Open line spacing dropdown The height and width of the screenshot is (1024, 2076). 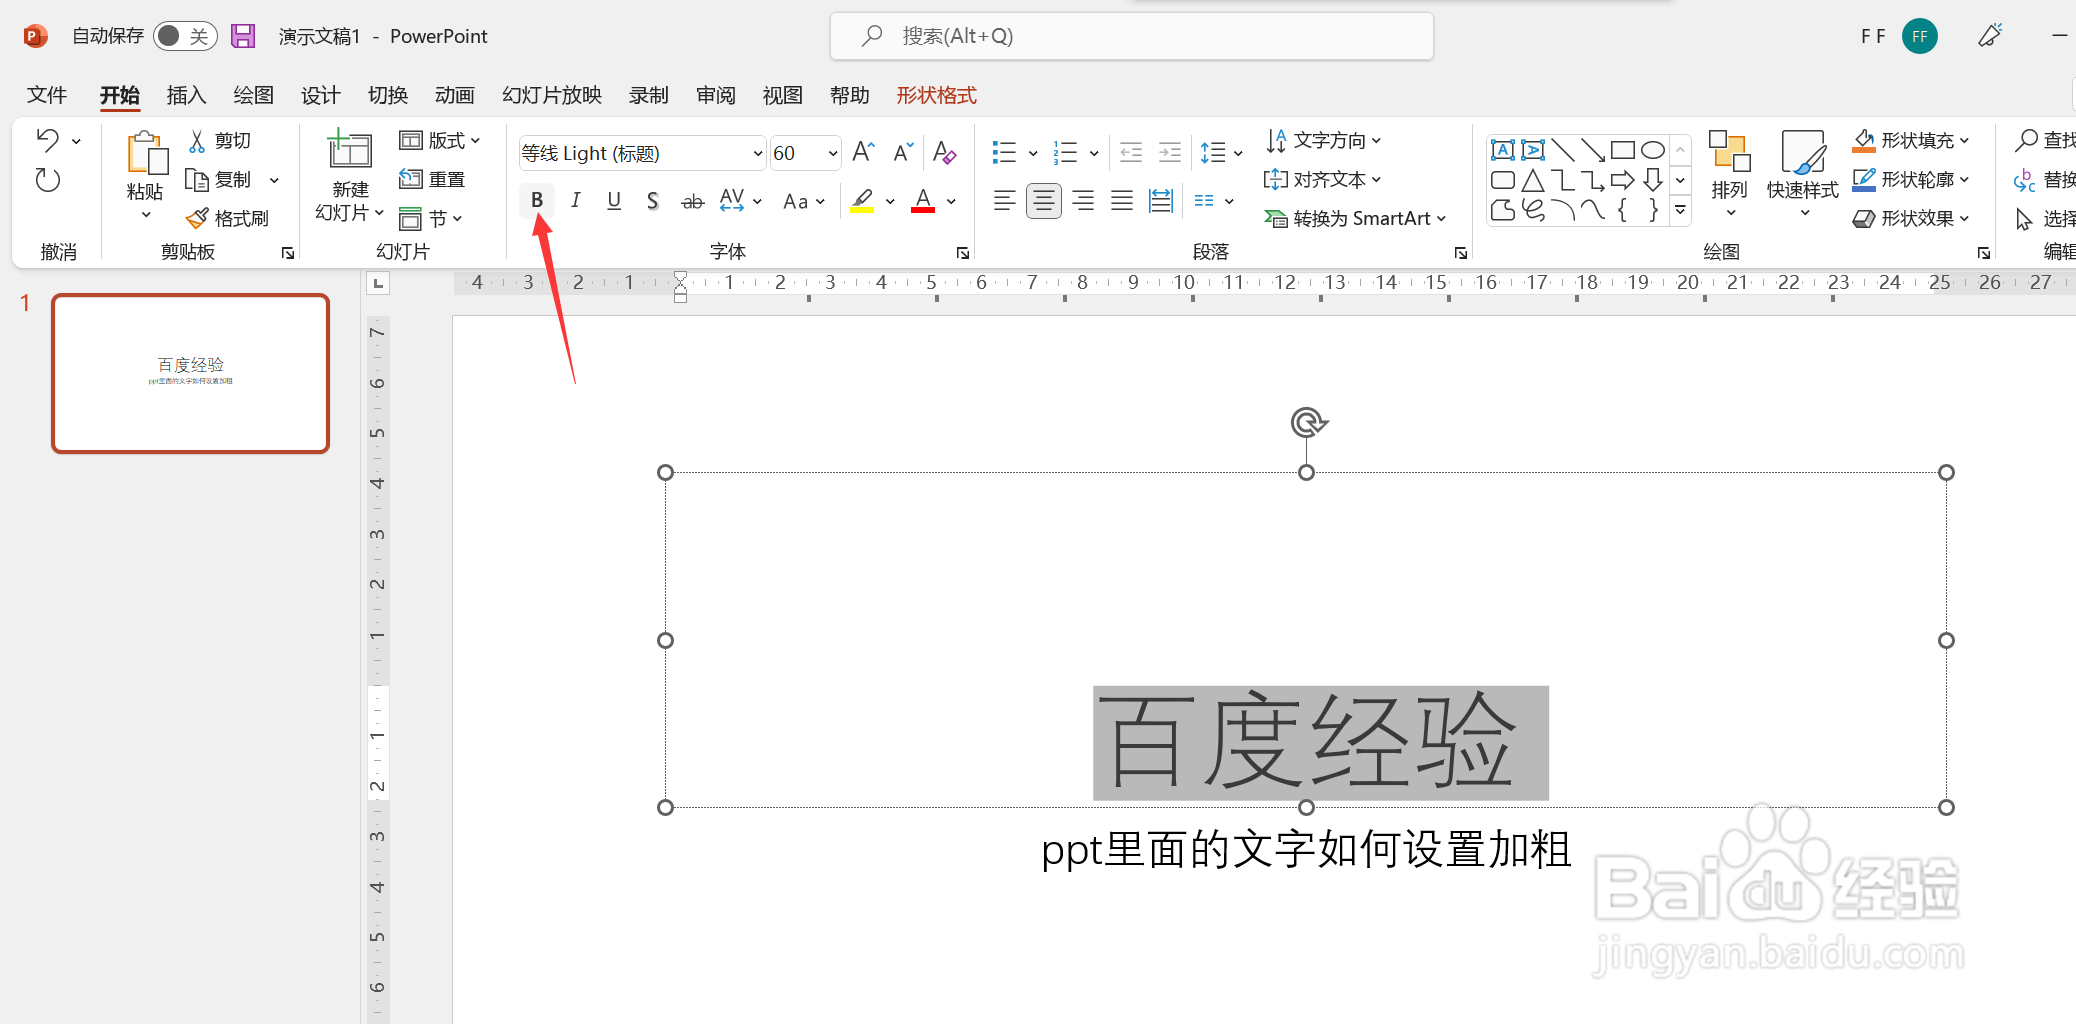(1221, 153)
